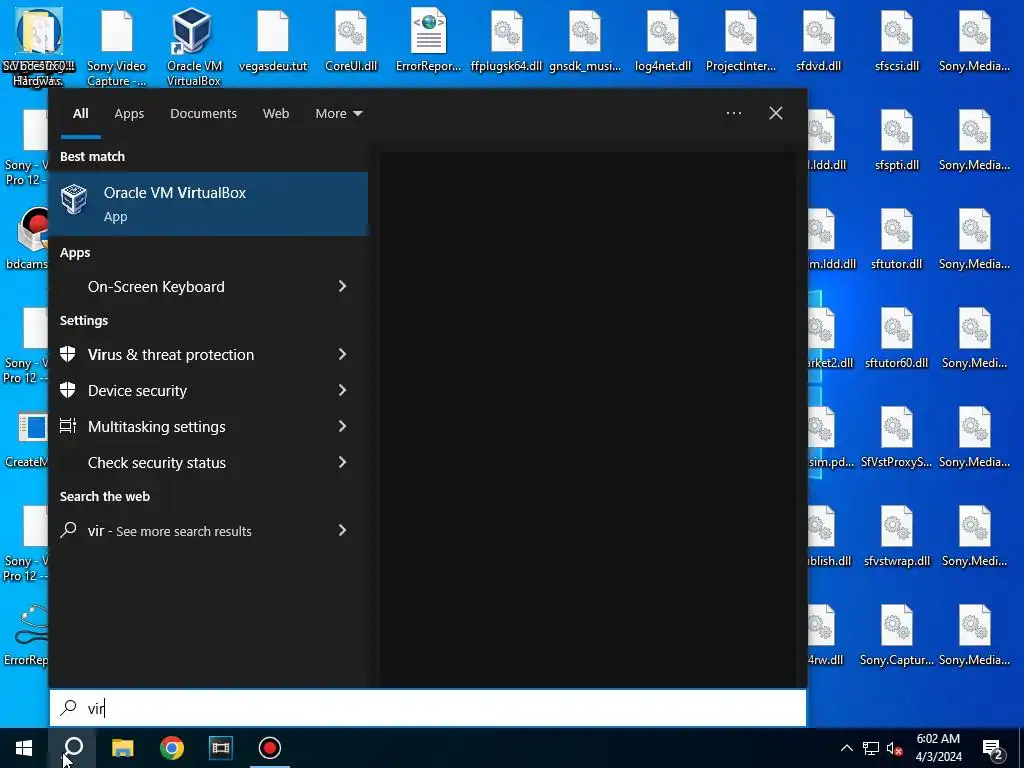Select log4net.dll desktop file
This screenshot has height=768, width=1024.
662,40
